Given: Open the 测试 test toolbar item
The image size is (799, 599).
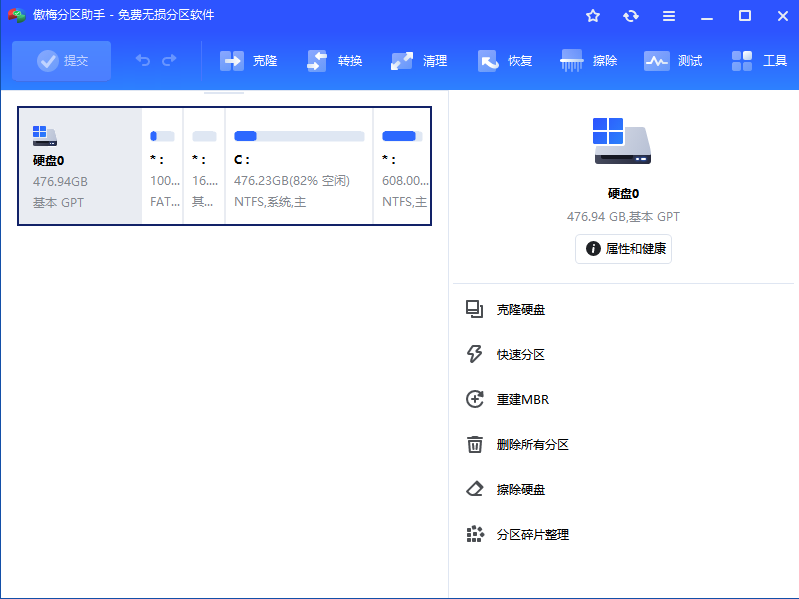Looking at the screenshot, I should click(673, 61).
